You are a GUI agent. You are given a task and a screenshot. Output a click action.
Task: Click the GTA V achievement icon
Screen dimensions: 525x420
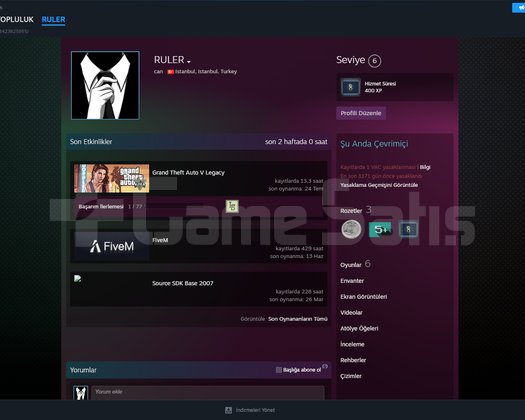(232, 206)
